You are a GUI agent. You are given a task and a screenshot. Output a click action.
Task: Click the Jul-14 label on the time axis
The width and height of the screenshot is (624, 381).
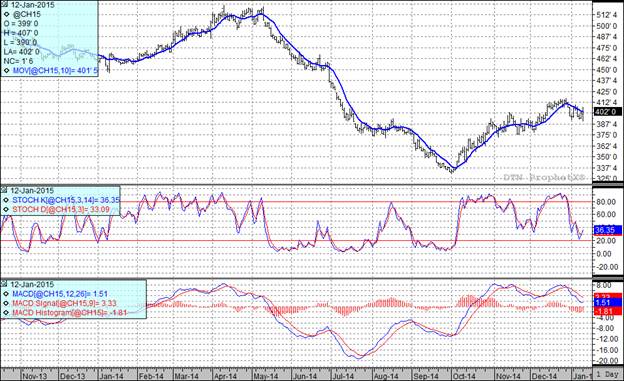tap(343, 376)
